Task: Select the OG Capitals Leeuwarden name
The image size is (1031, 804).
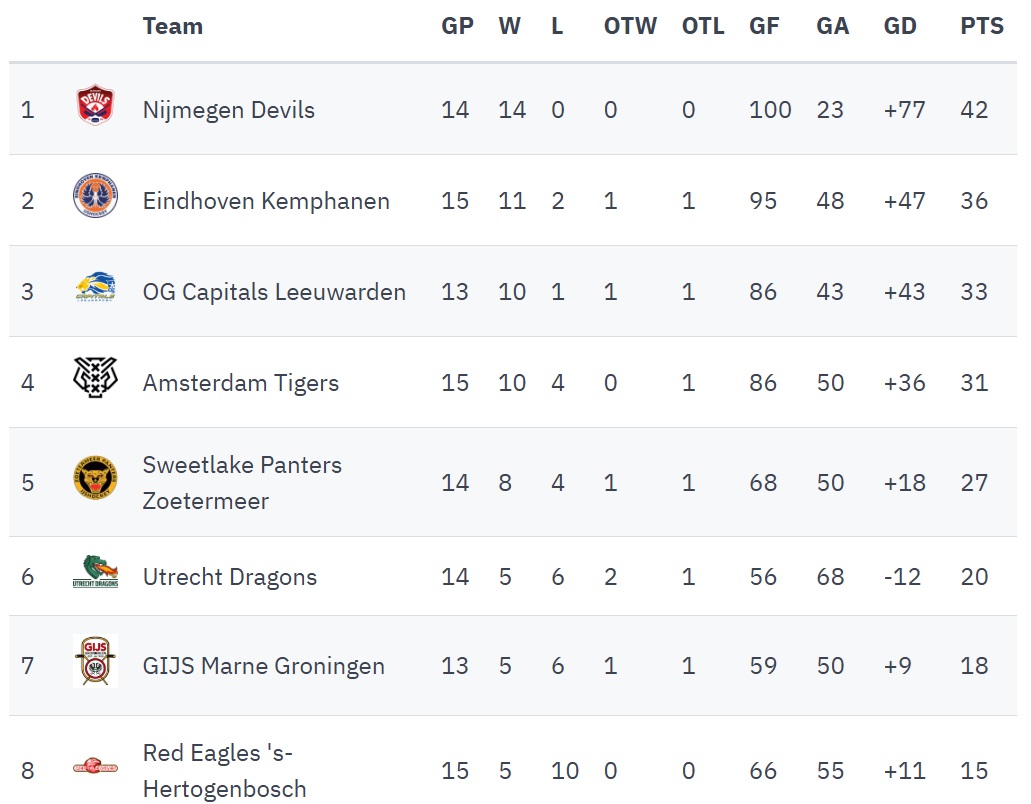Action: (274, 292)
